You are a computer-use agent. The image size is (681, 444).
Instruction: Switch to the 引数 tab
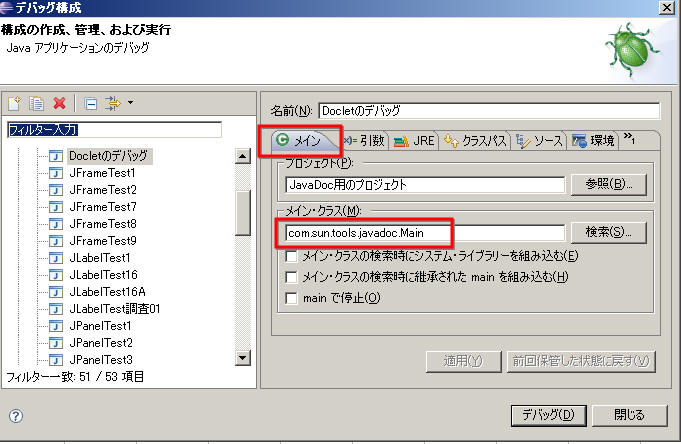[366, 141]
